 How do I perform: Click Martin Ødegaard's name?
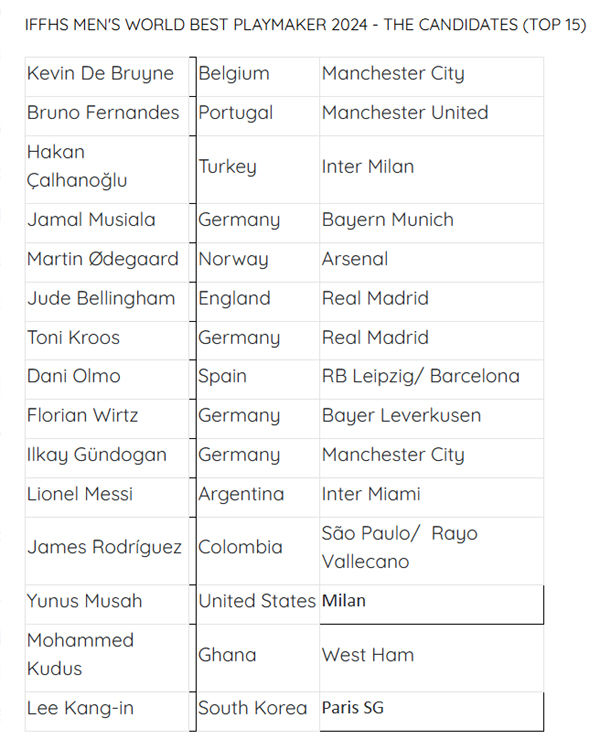pos(102,259)
